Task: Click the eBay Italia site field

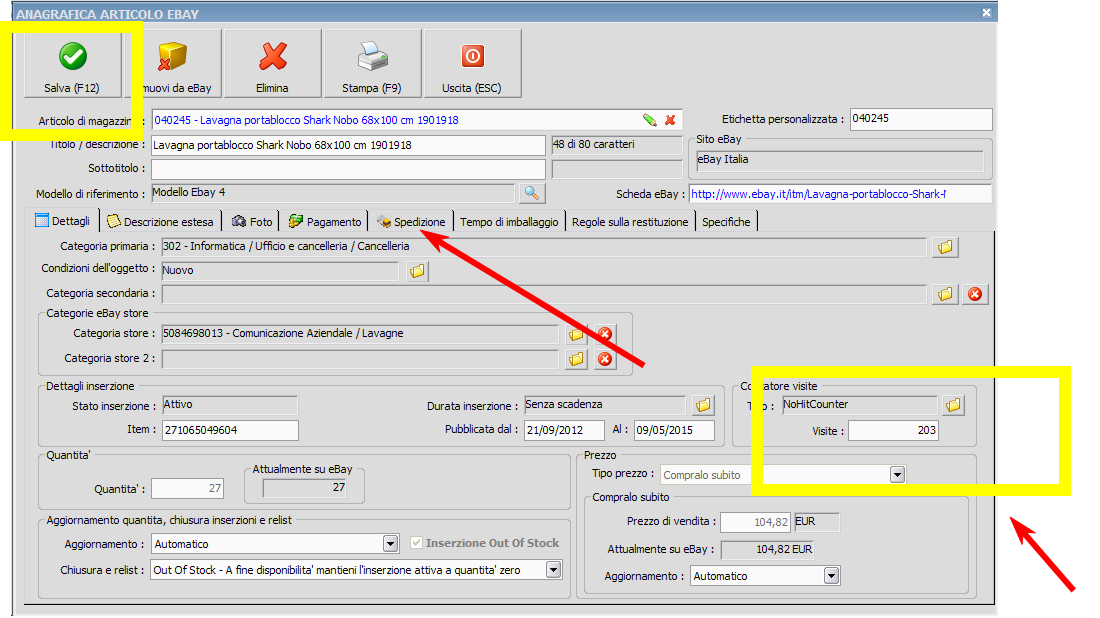Action: click(840, 161)
